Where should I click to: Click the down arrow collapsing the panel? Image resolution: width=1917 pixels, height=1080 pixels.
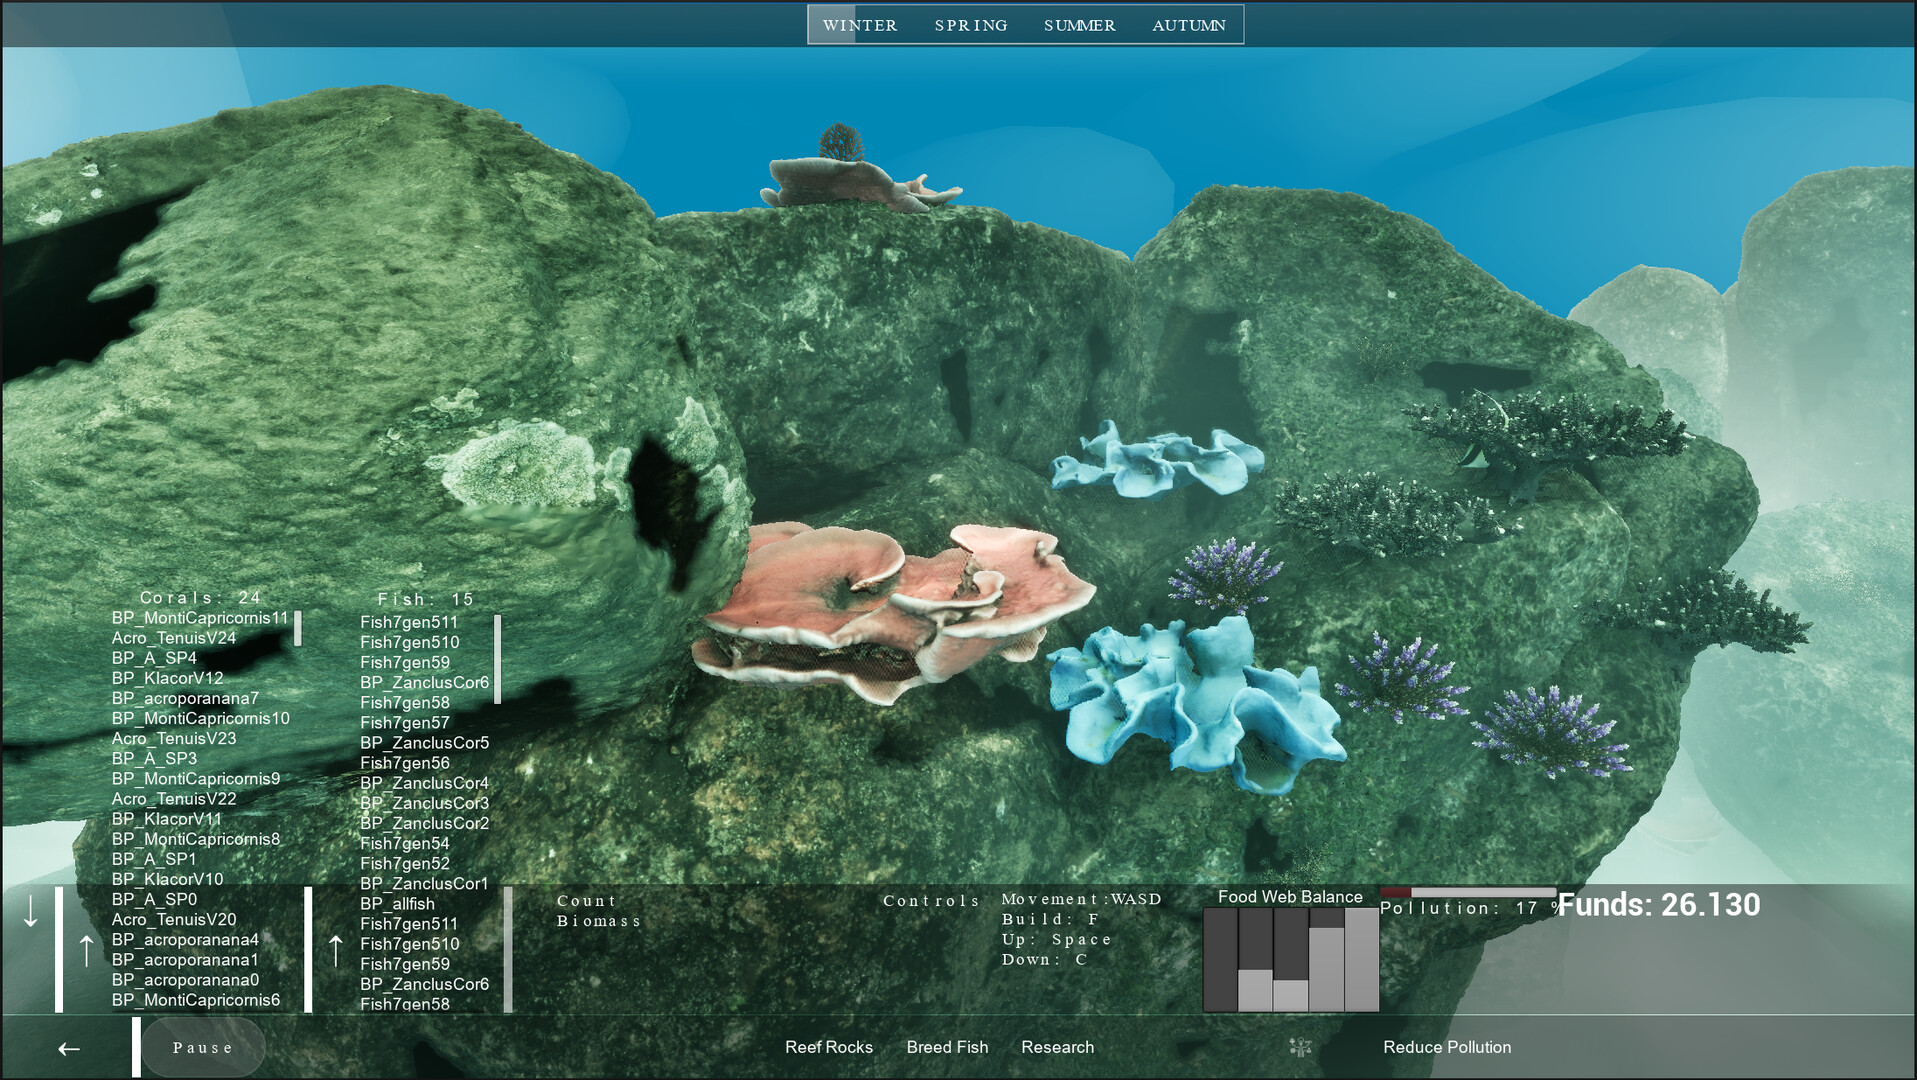coord(31,912)
